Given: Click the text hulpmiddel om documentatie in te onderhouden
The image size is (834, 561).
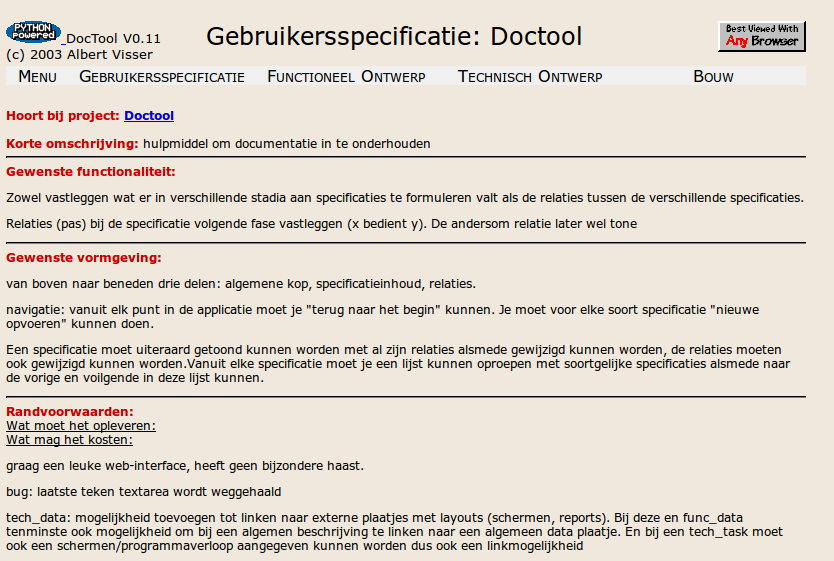Looking at the screenshot, I should click(287, 144).
